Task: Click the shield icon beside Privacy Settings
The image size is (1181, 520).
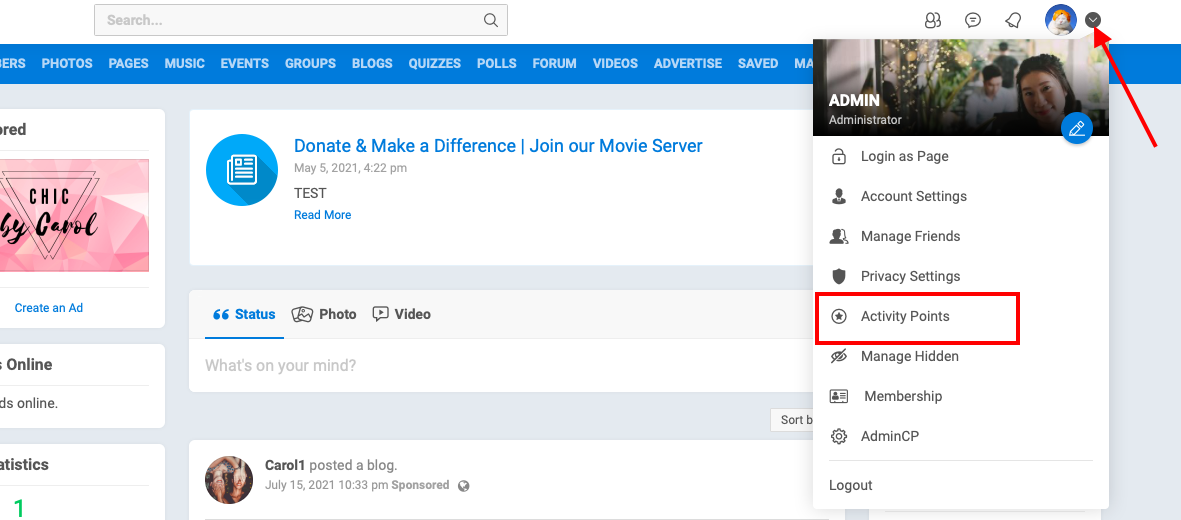Action: pyautogui.click(x=838, y=277)
